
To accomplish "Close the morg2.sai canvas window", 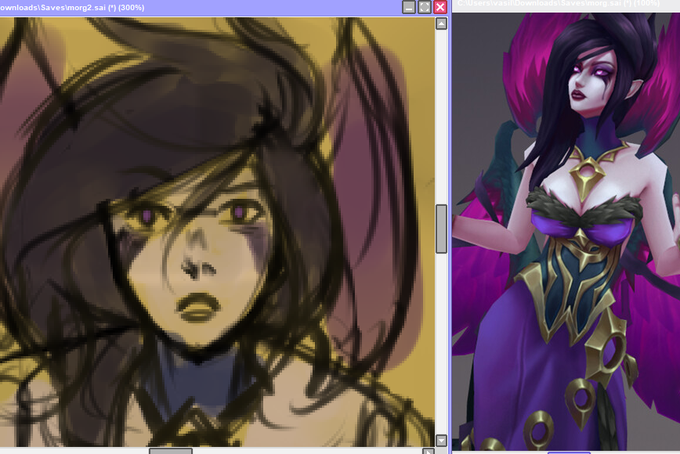I will (x=440, y=7).
